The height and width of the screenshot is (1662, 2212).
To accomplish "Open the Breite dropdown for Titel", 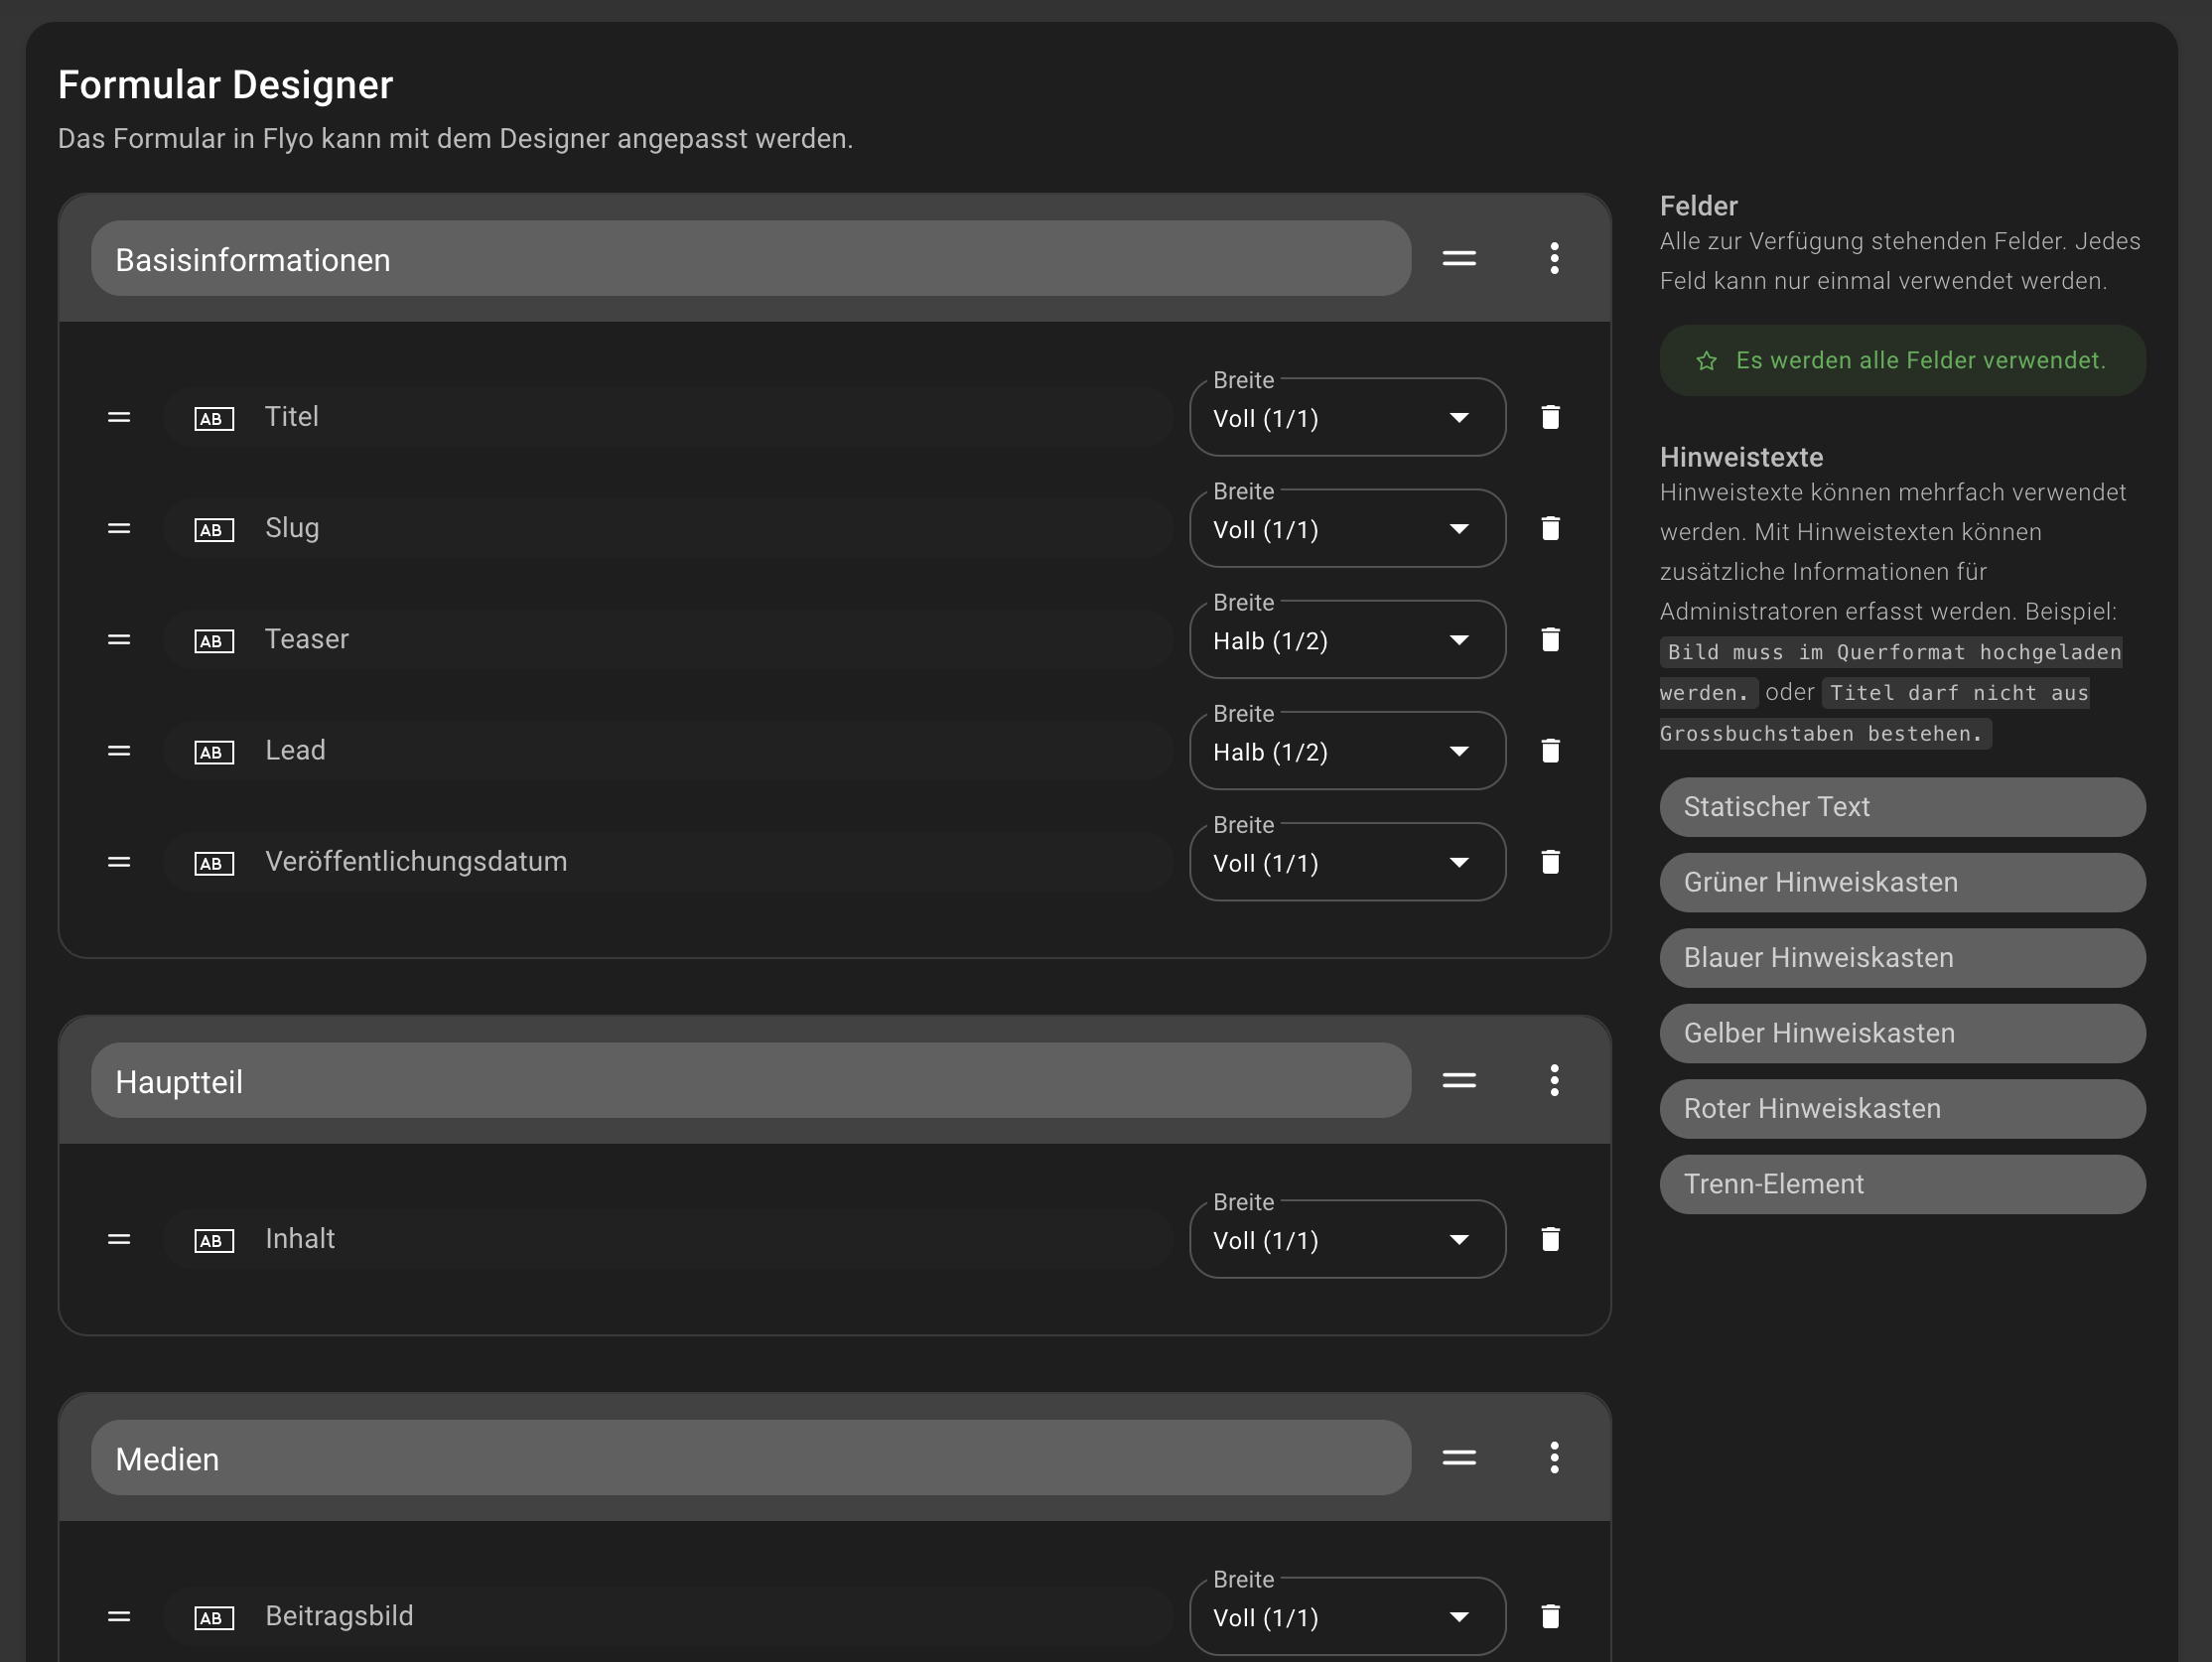I will (1346, 418).
